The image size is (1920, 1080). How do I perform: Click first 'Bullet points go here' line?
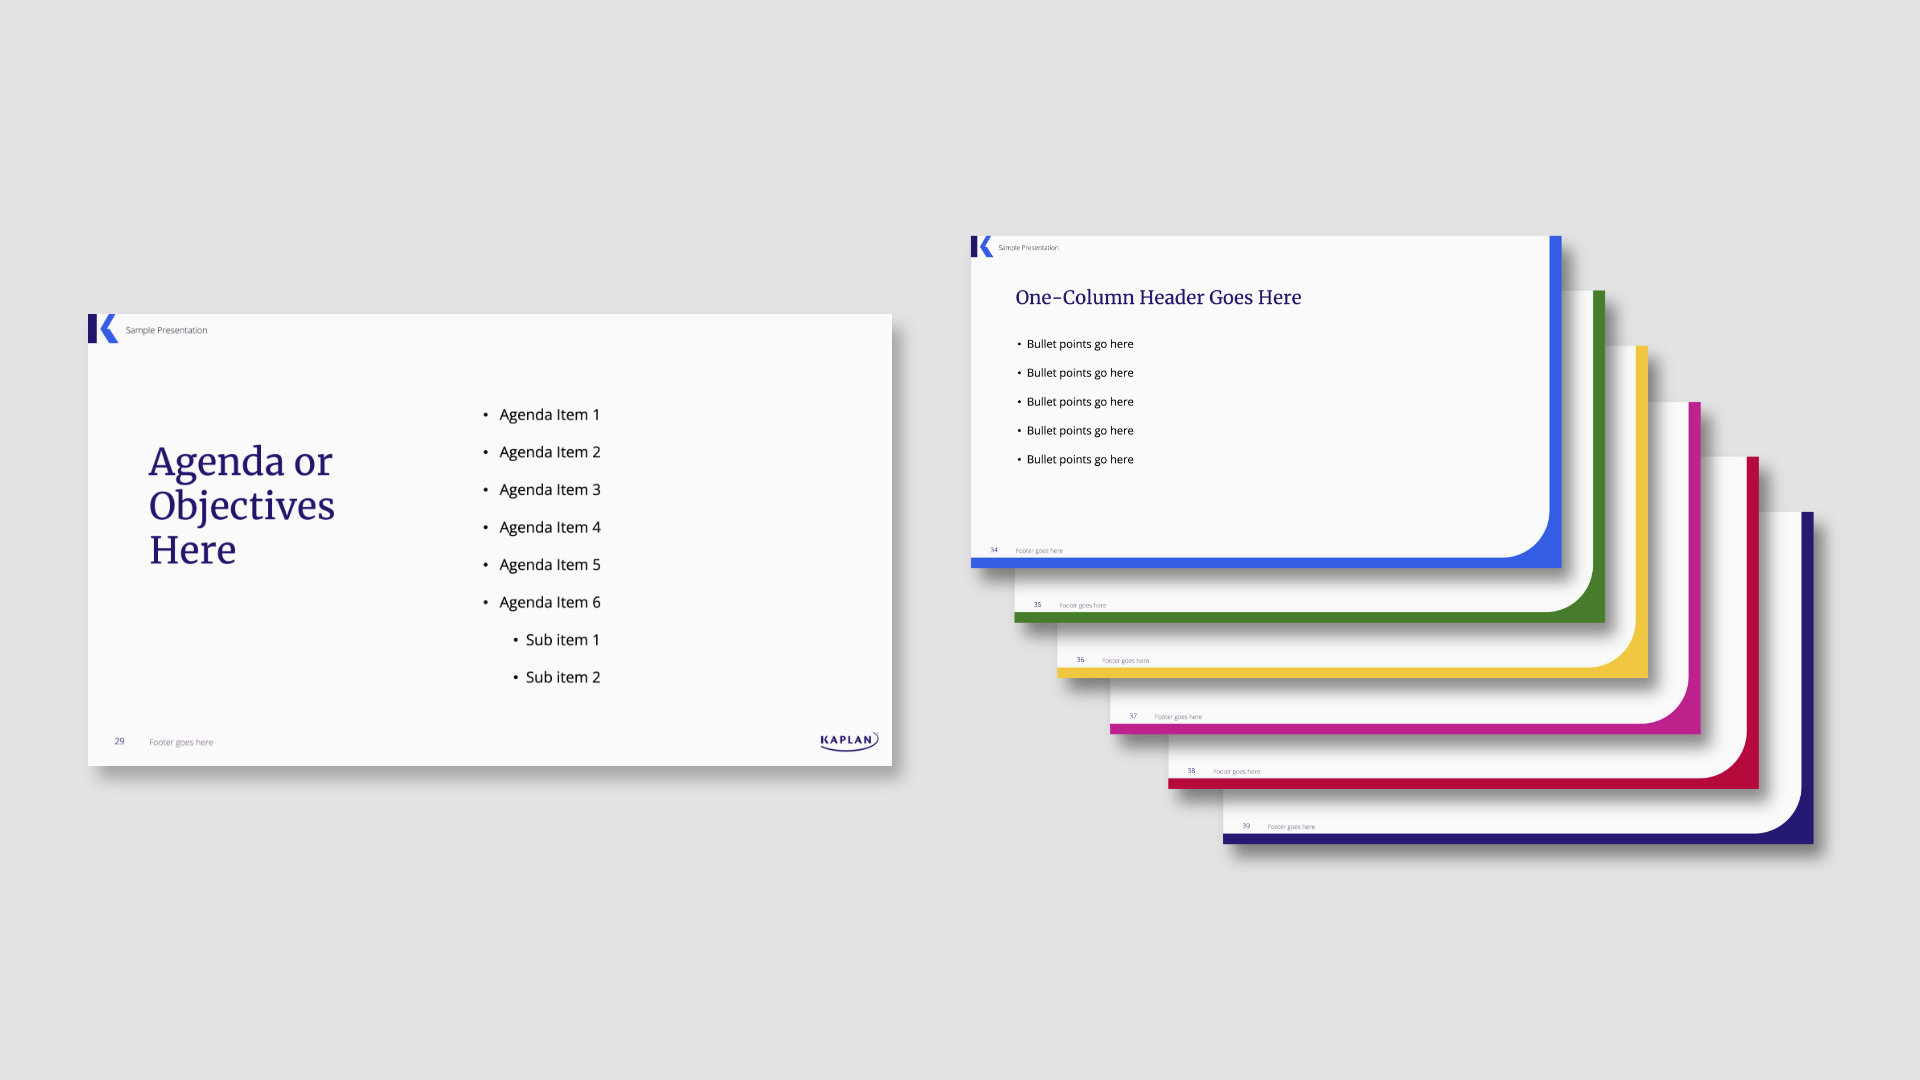[x=1079, y=344]
